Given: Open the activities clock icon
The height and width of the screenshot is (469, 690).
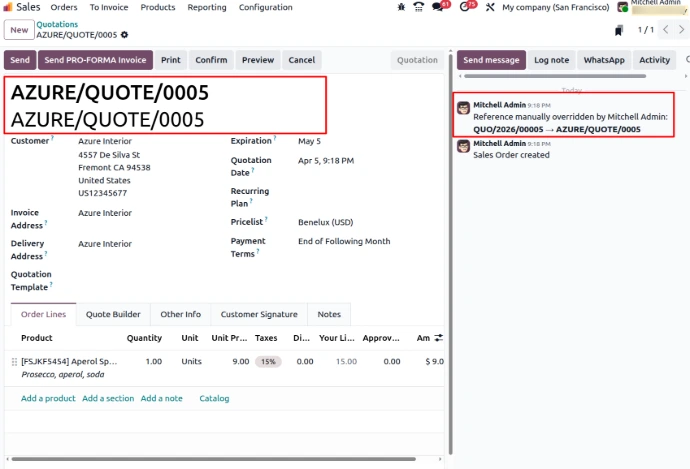Looking at the screenshot, I should (x=465, y=7).
